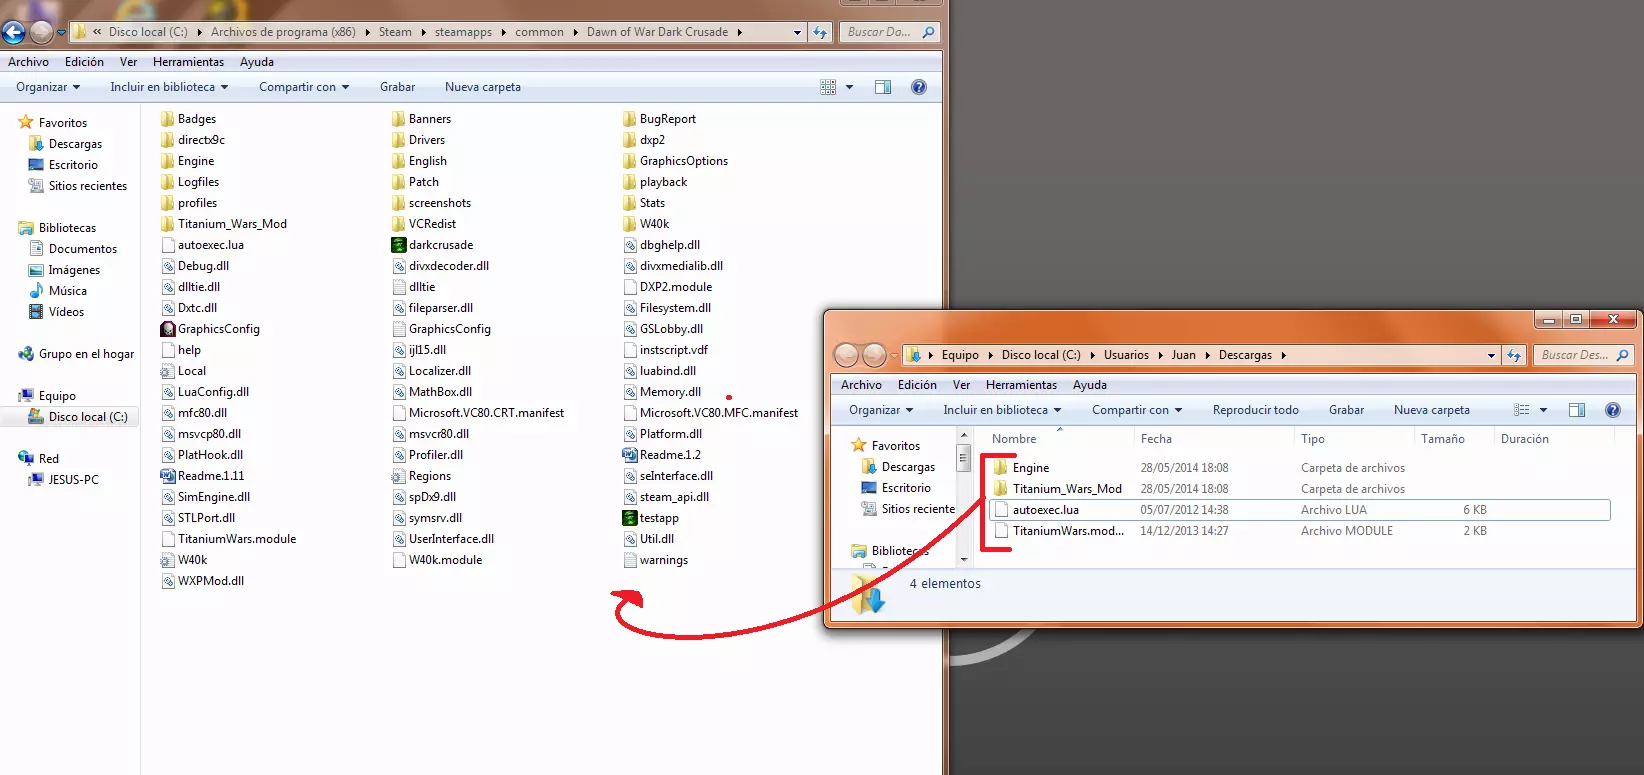Select autoexec.lua file icon in Descargas window

pos(1000,510)
